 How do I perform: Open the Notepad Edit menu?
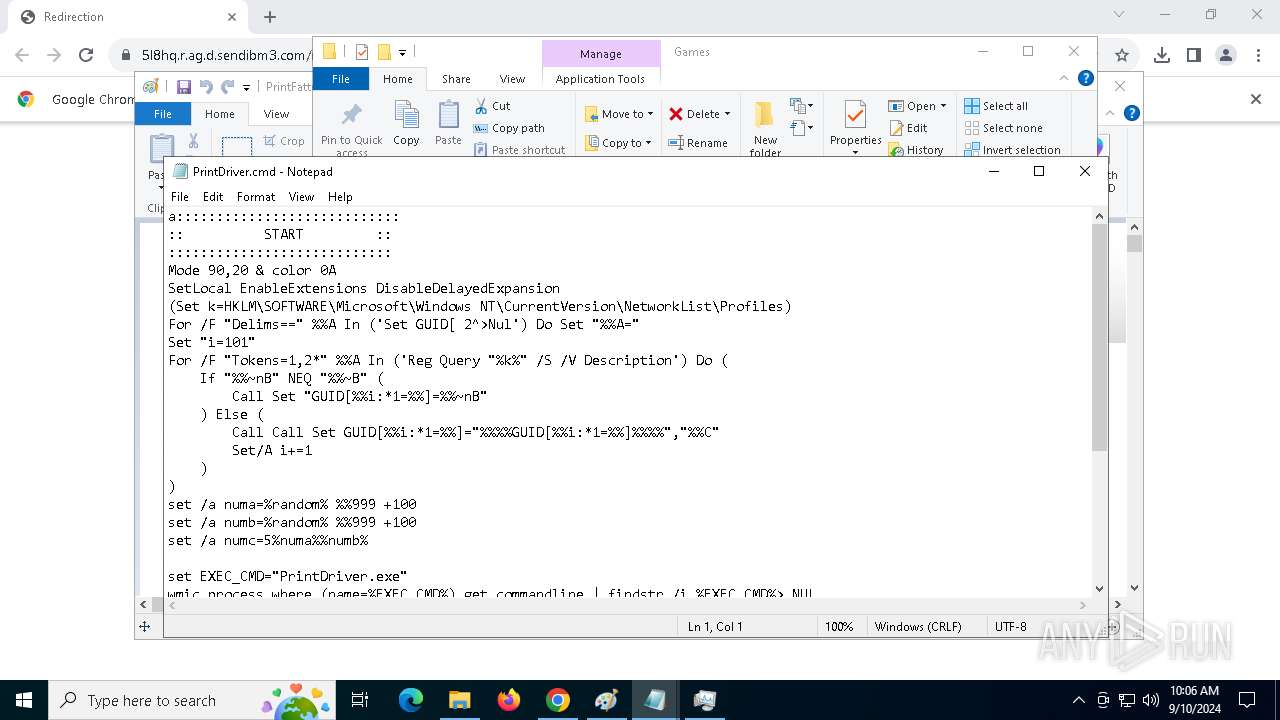pos(213,197)
